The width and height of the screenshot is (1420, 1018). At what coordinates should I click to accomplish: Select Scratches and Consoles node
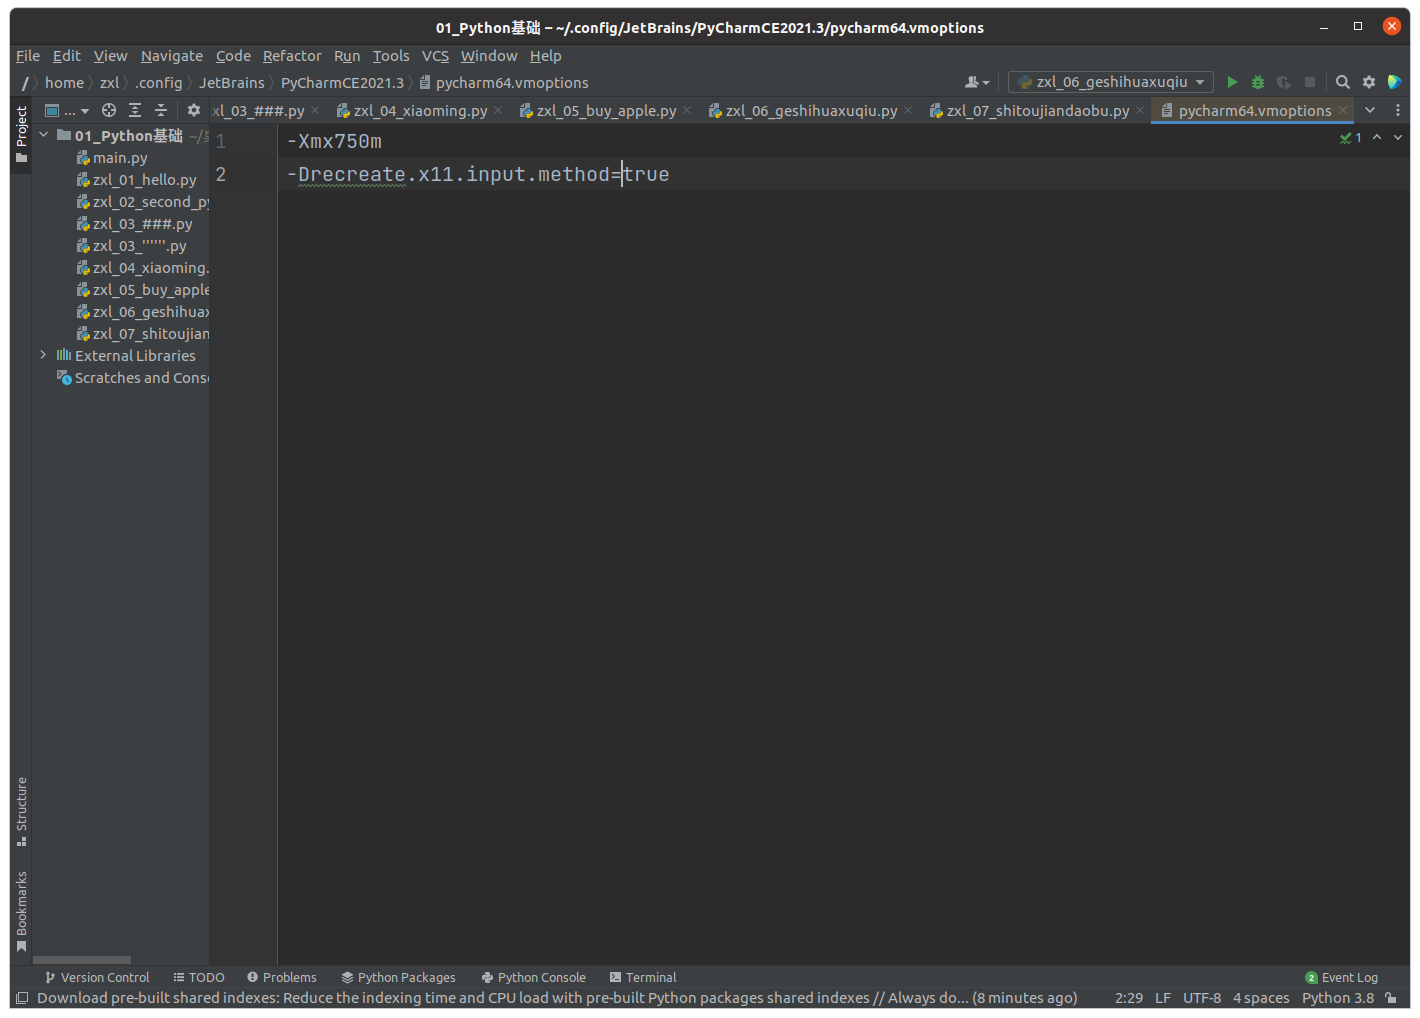132,378
